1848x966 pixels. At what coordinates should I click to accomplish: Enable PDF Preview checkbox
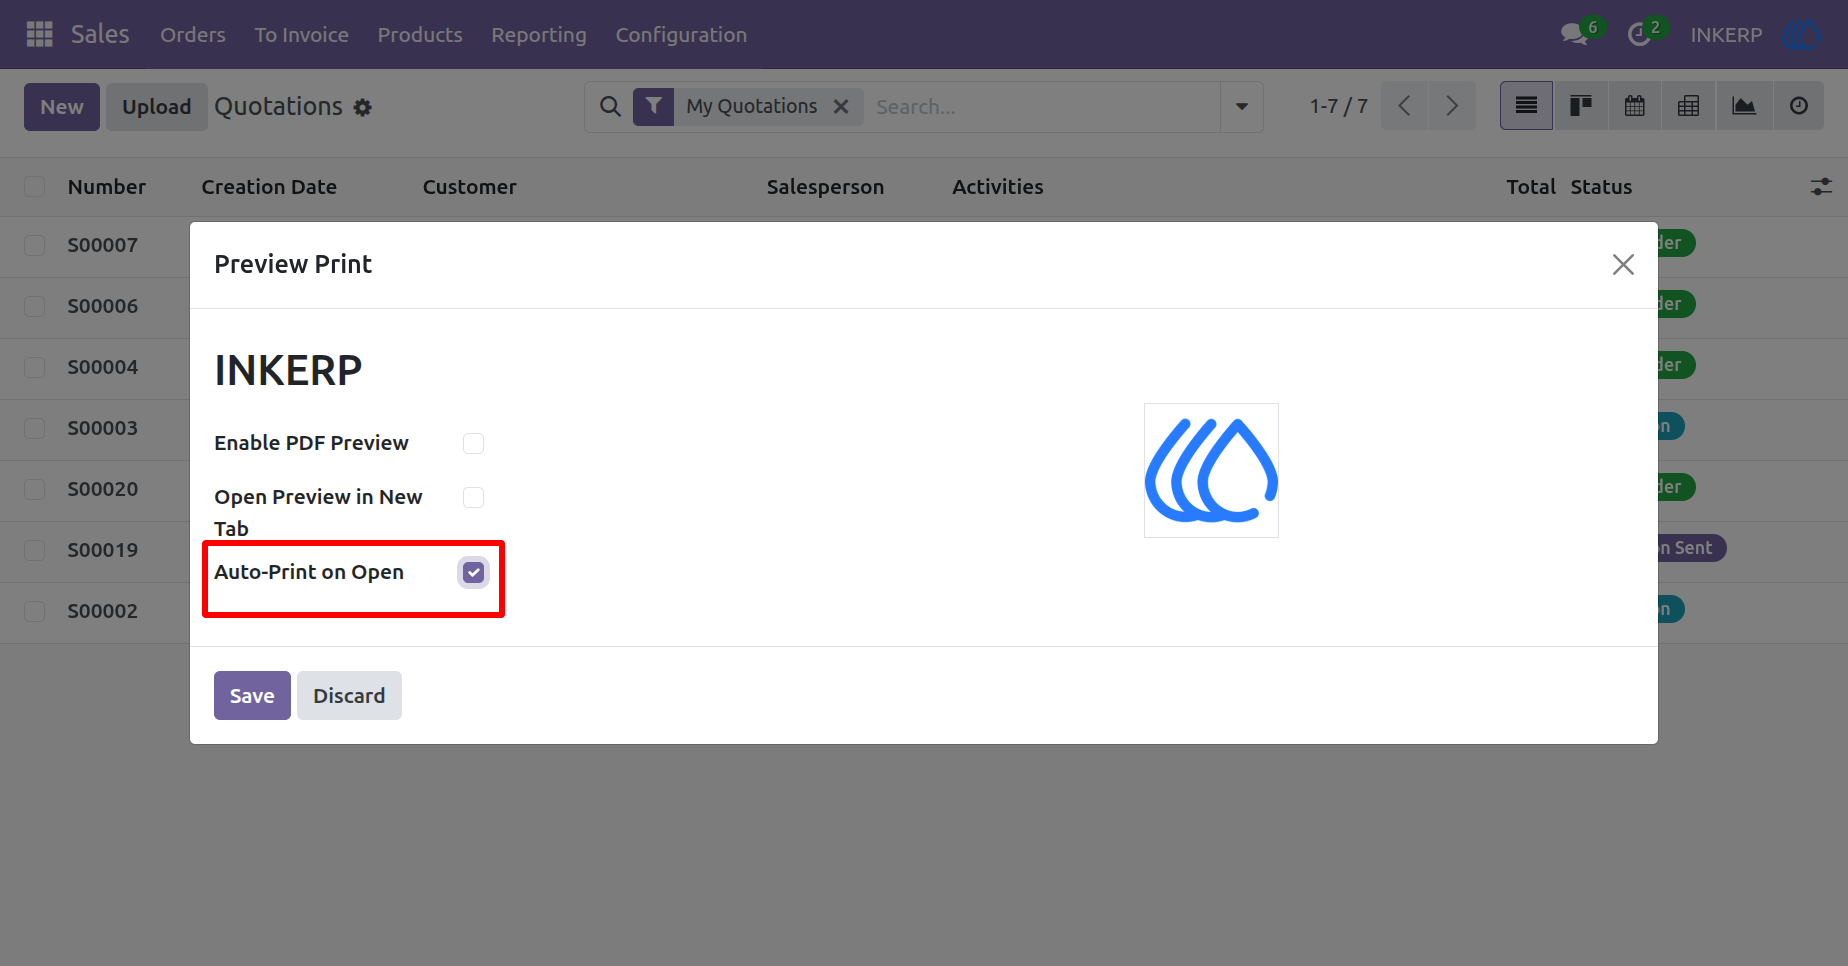[x=473, y=443]
